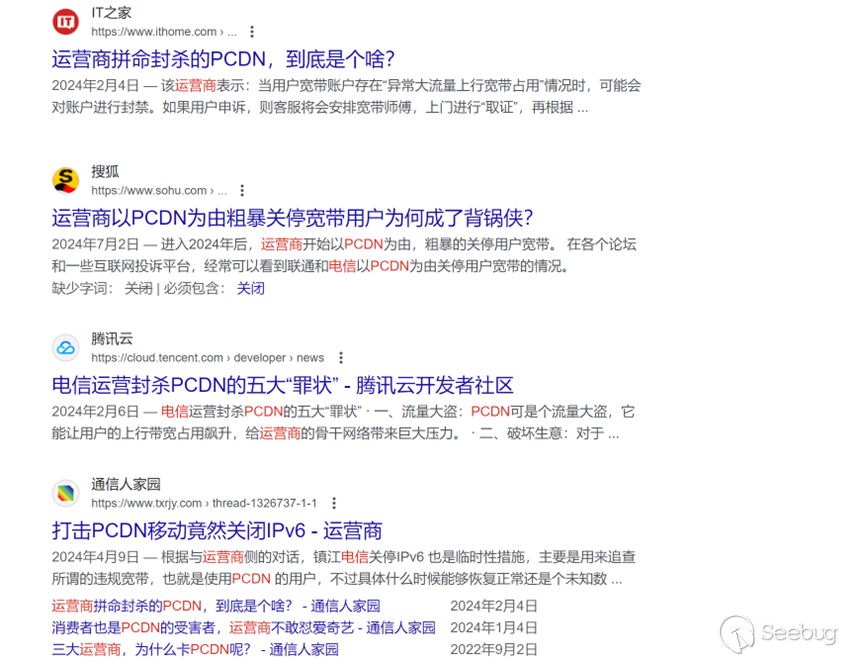Open the 运营商拼命封杀的PCDN article
The width and height of the screenshot is (865, 661).
pyautogui.click(x=223, y=59)
